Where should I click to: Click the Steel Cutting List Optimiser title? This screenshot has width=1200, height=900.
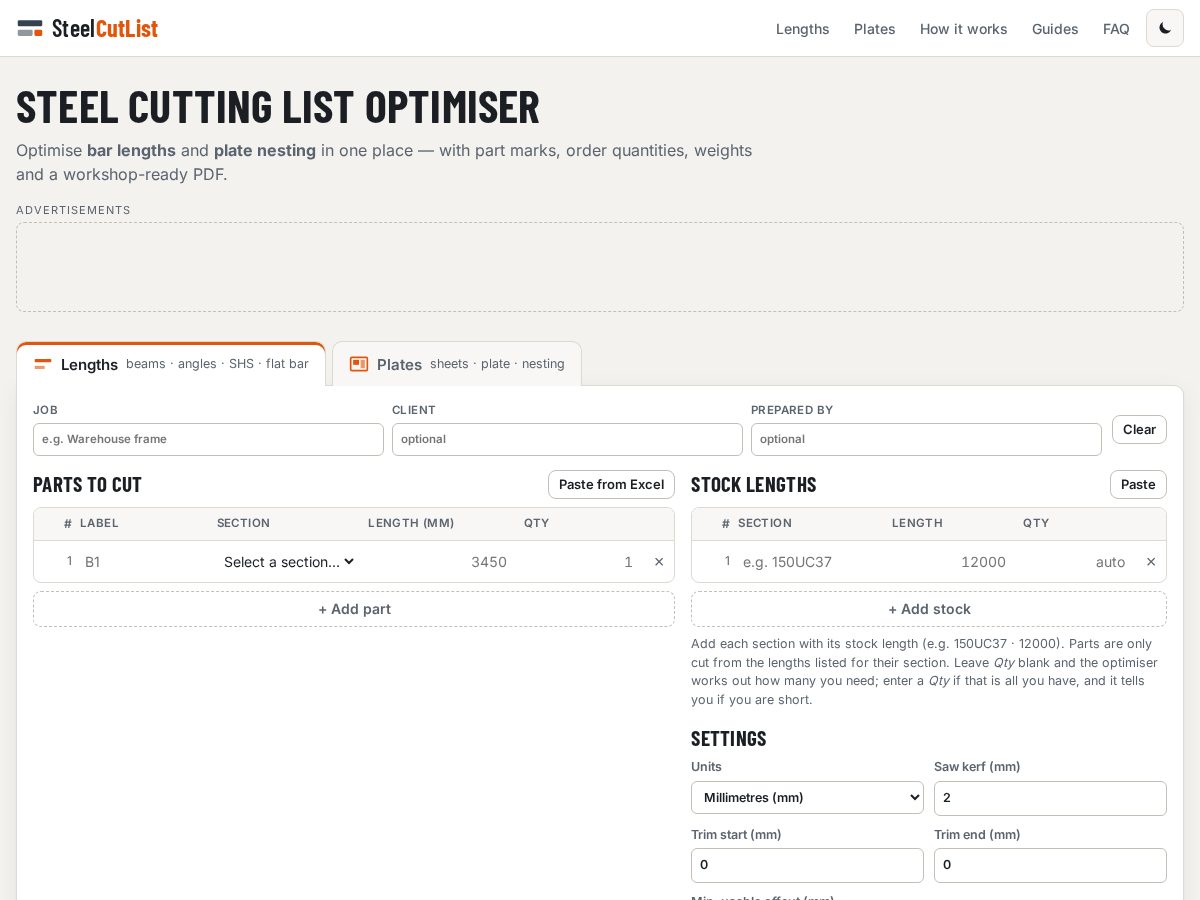pos(278,106)
